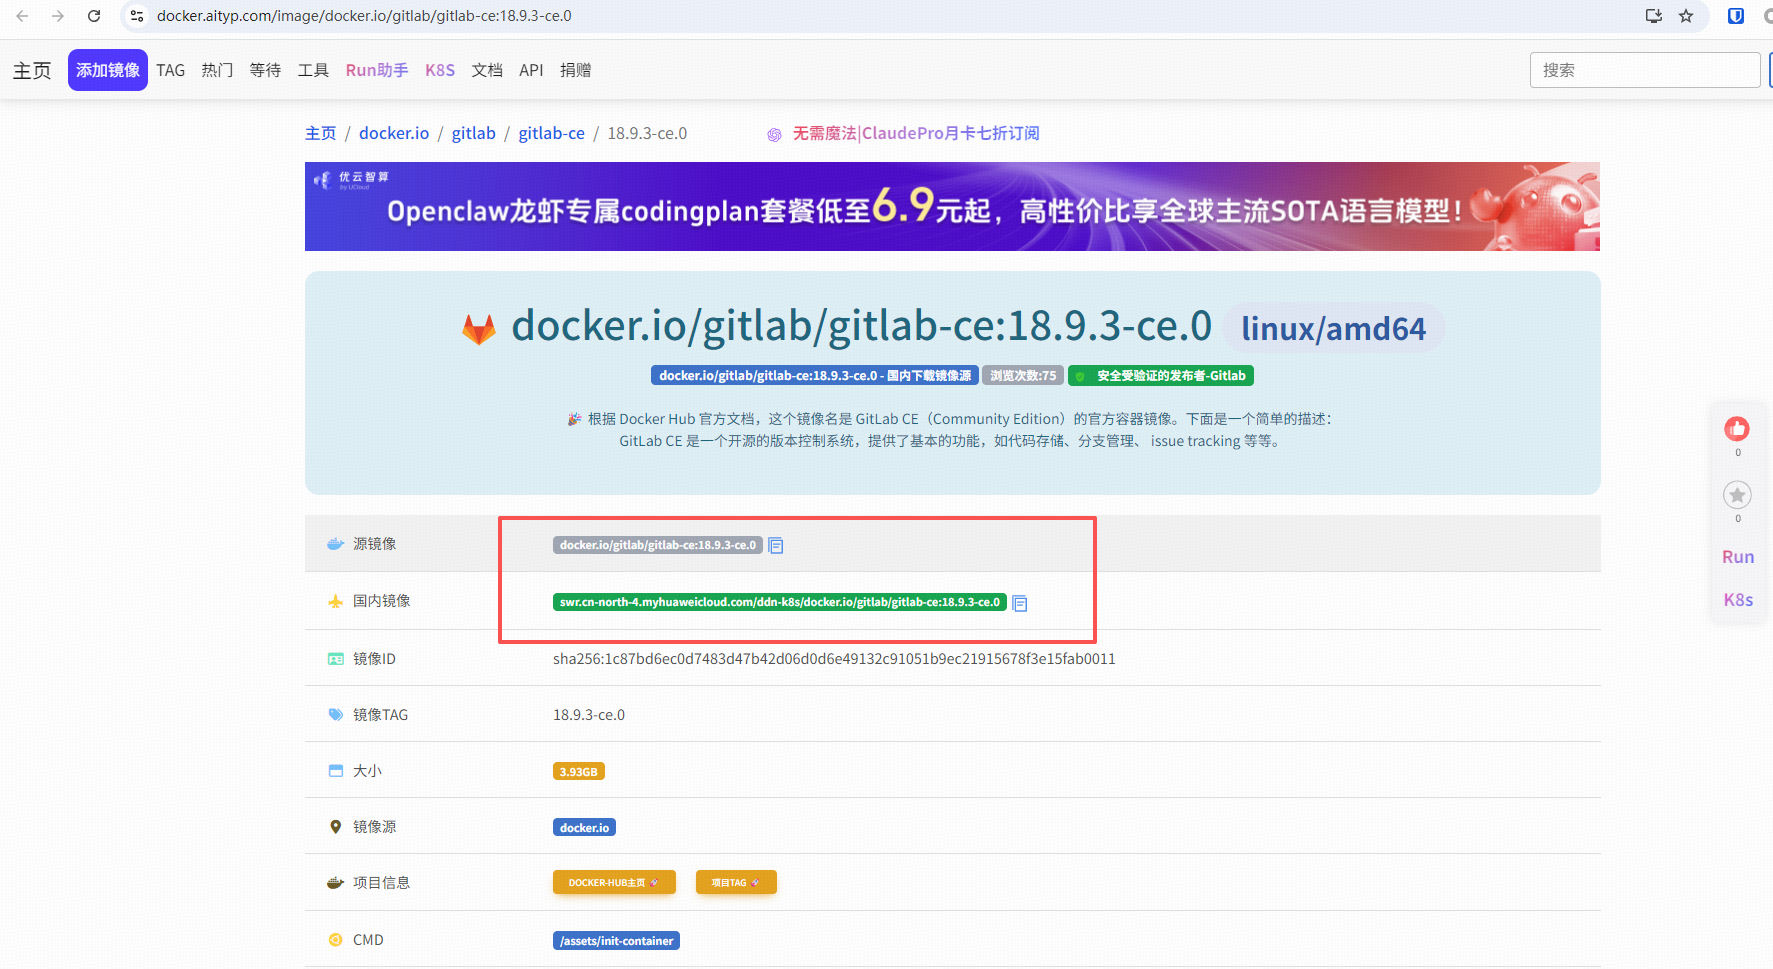Focus the 搜索 search box
1773x969 pixels.
[x=1644, y=70]
